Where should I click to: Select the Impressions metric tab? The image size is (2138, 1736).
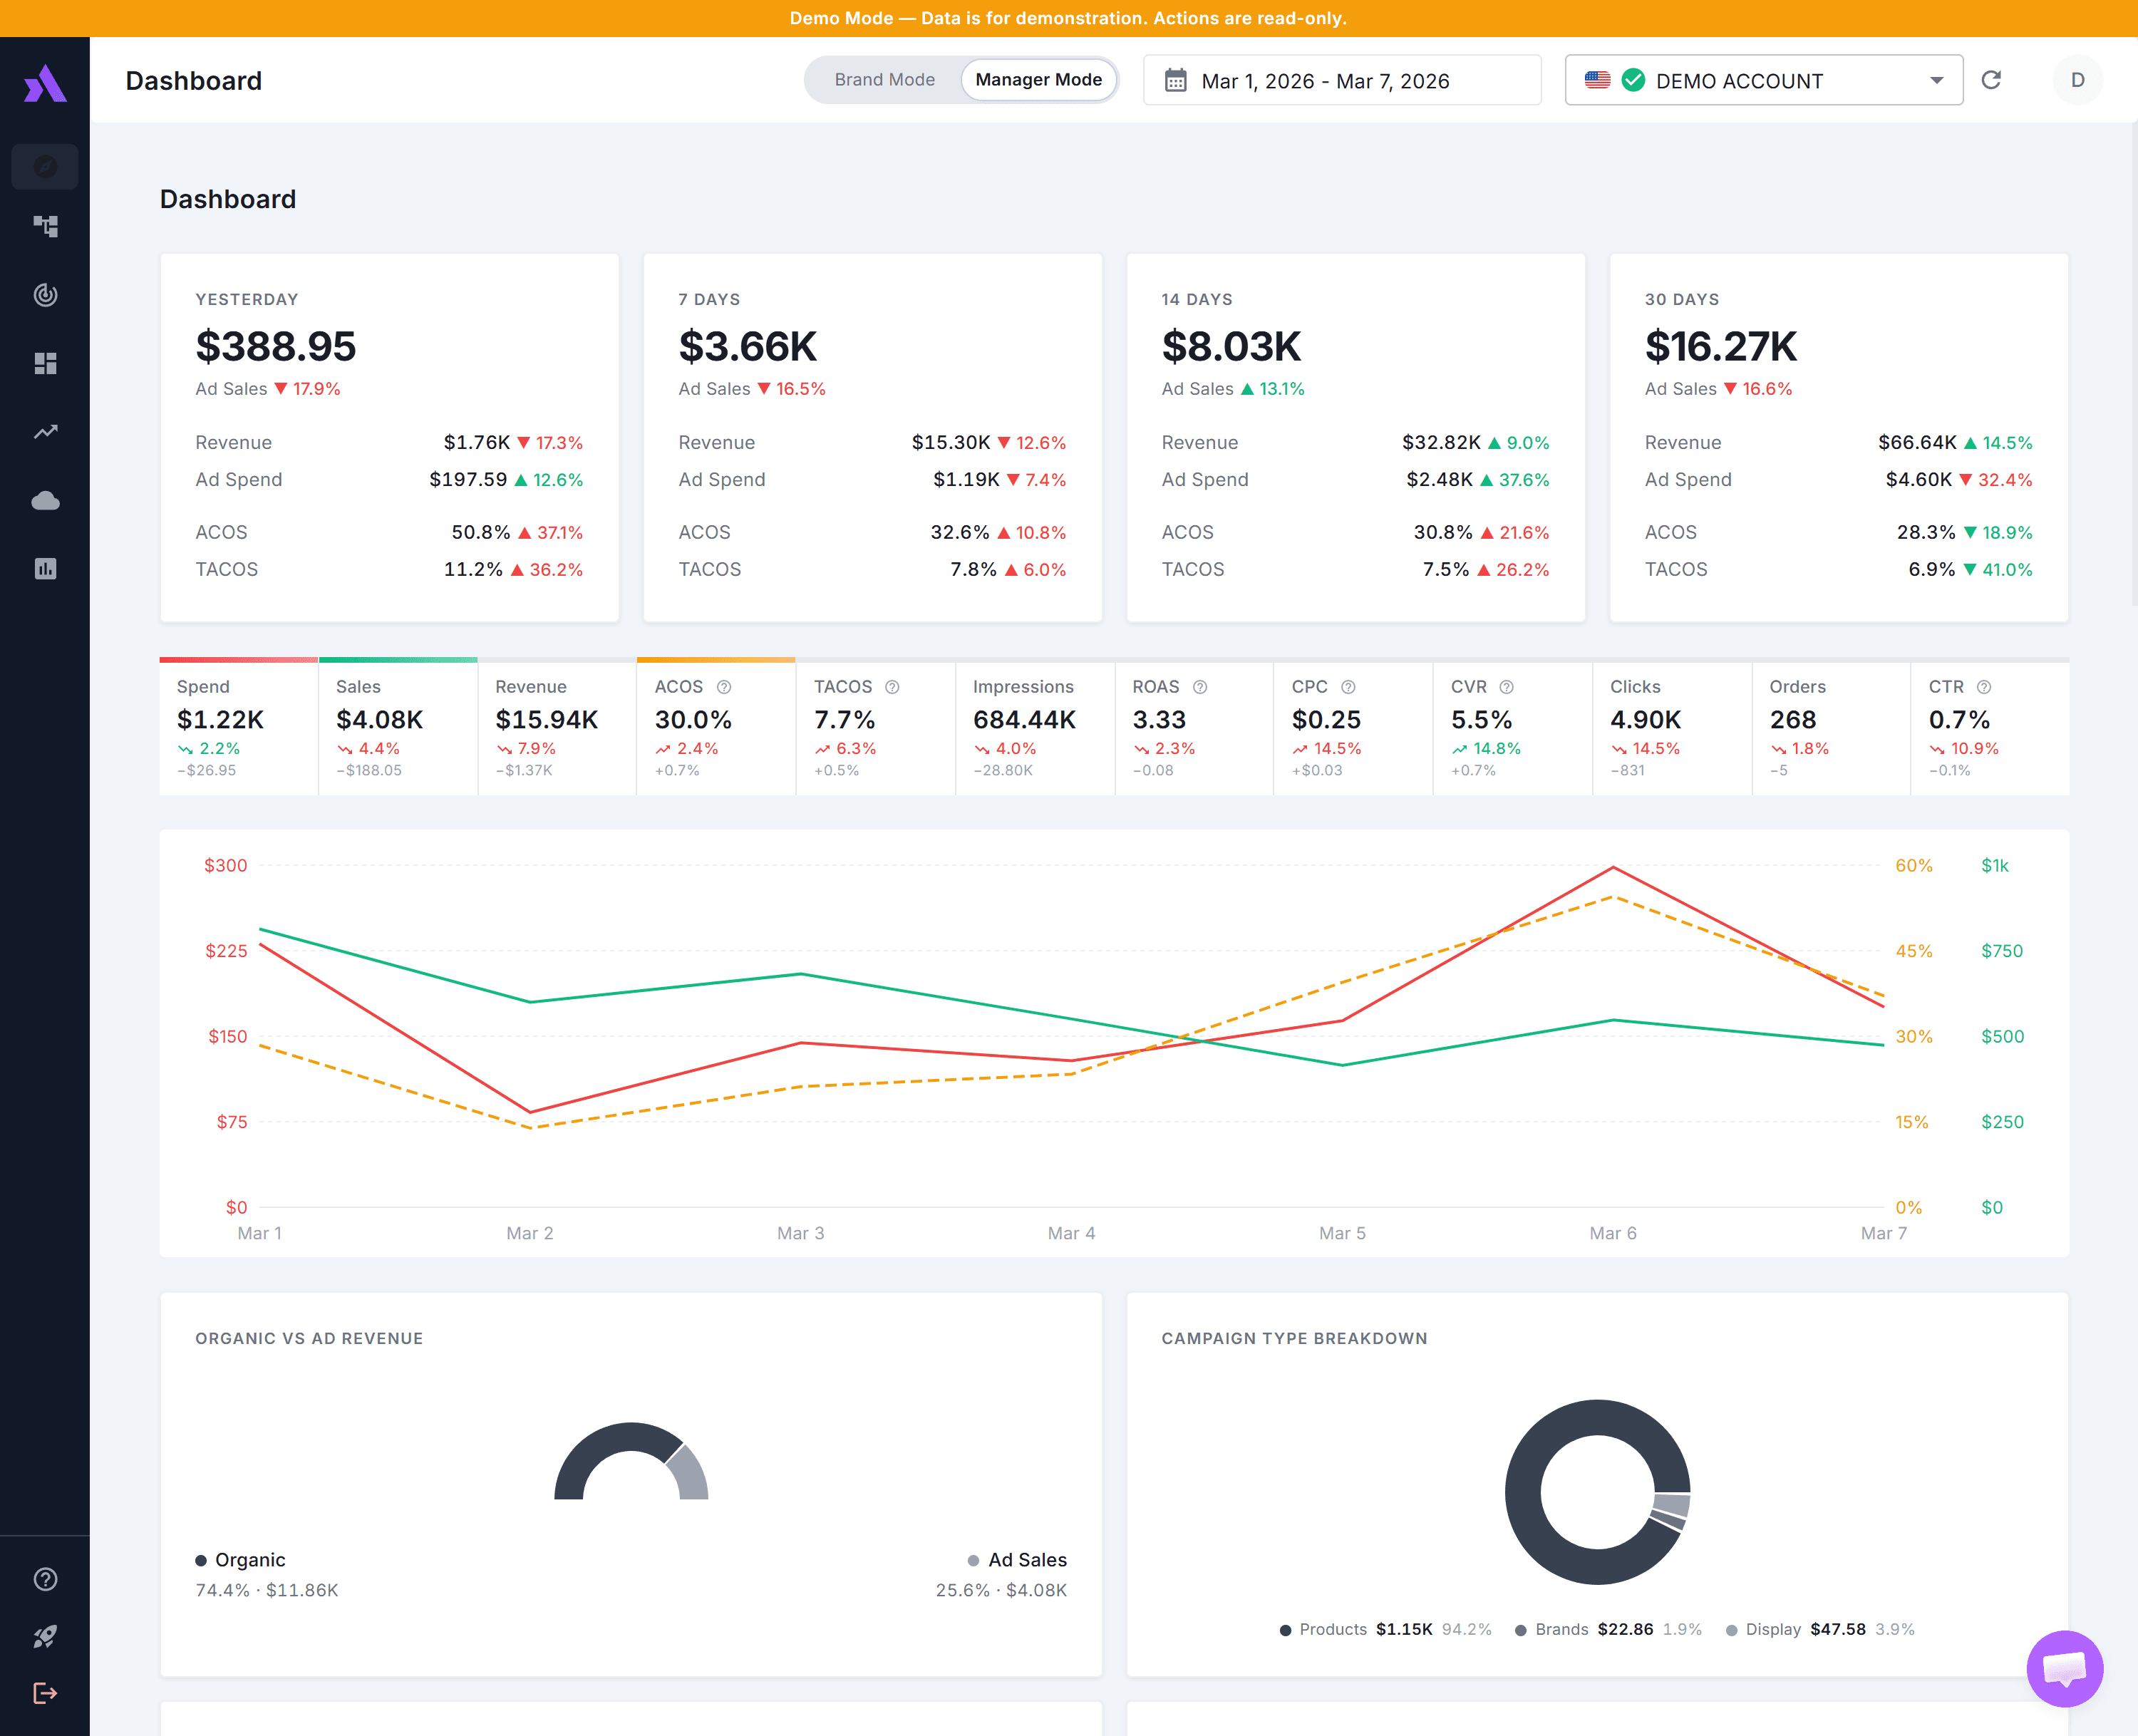click(1034, 727)
